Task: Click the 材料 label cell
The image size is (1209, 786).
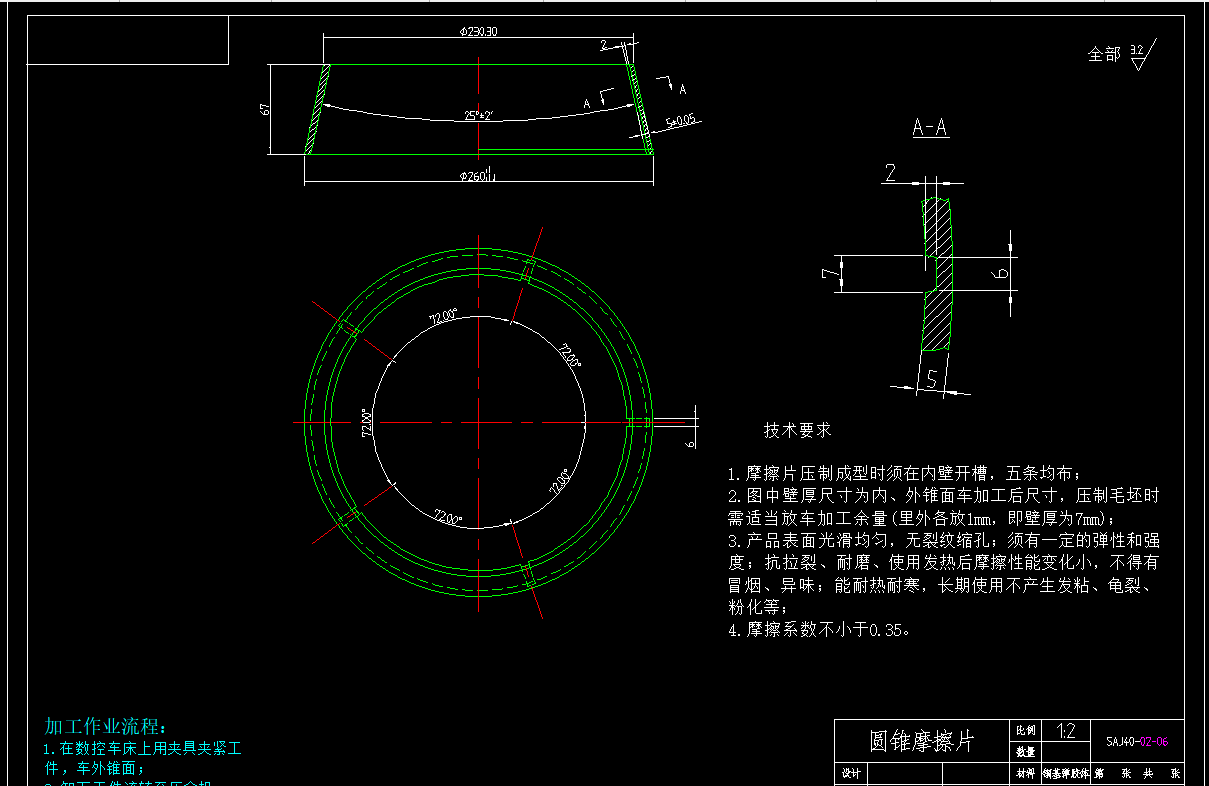Action: [x=1025, y=774]
